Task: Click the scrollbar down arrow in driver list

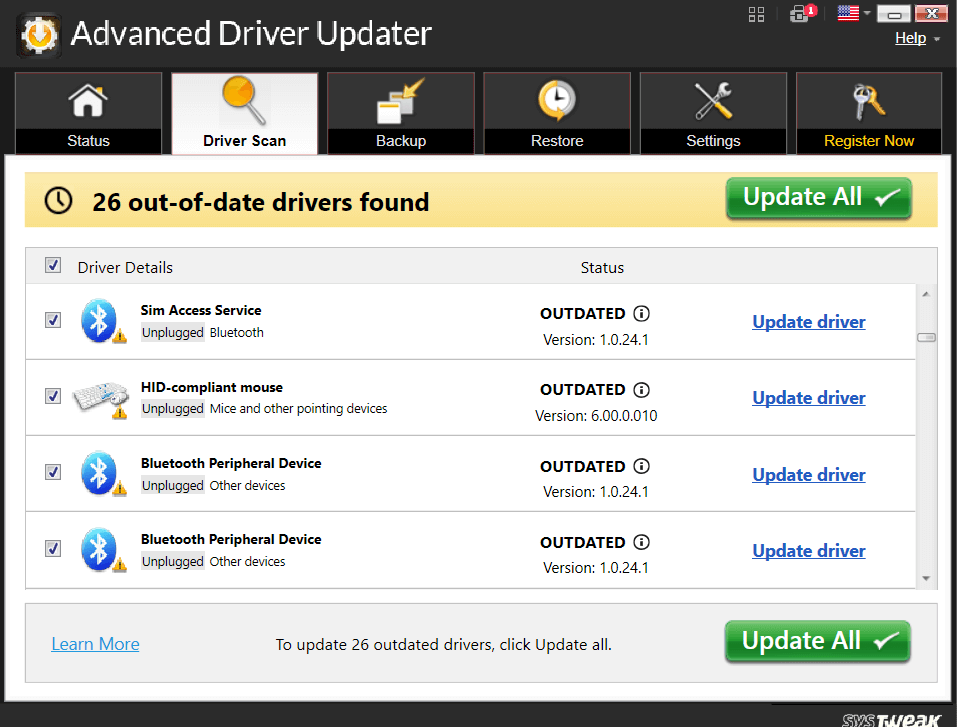Action: (926, 578)
